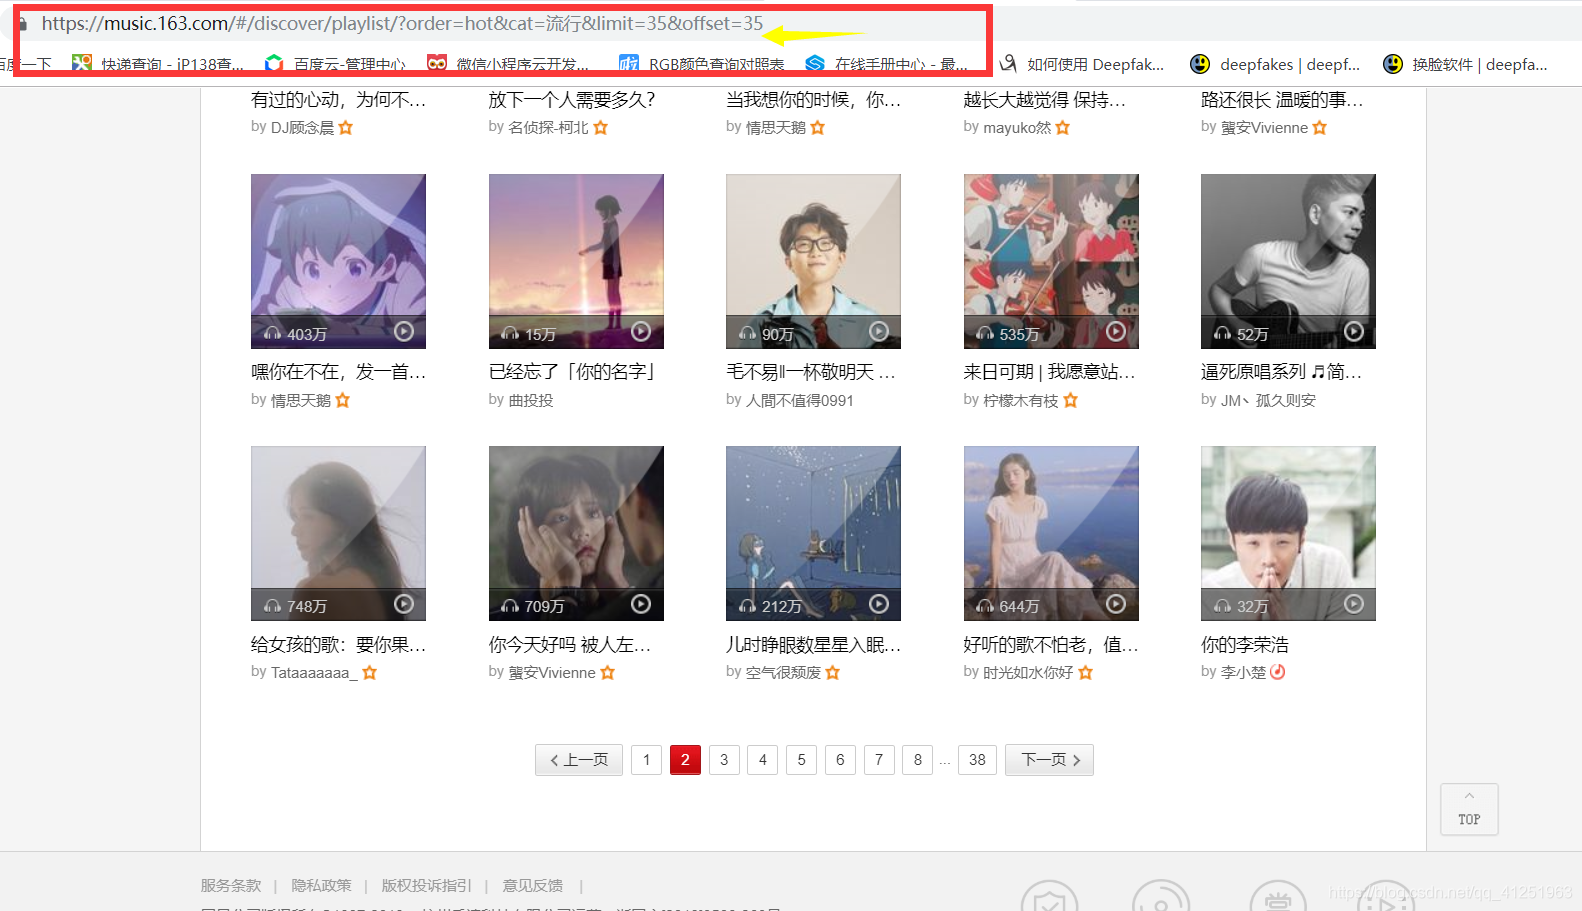Viewport: 1582px width, 911px height.
Task: Select page 8 in pagination
Action: click(x=917, y=760)
